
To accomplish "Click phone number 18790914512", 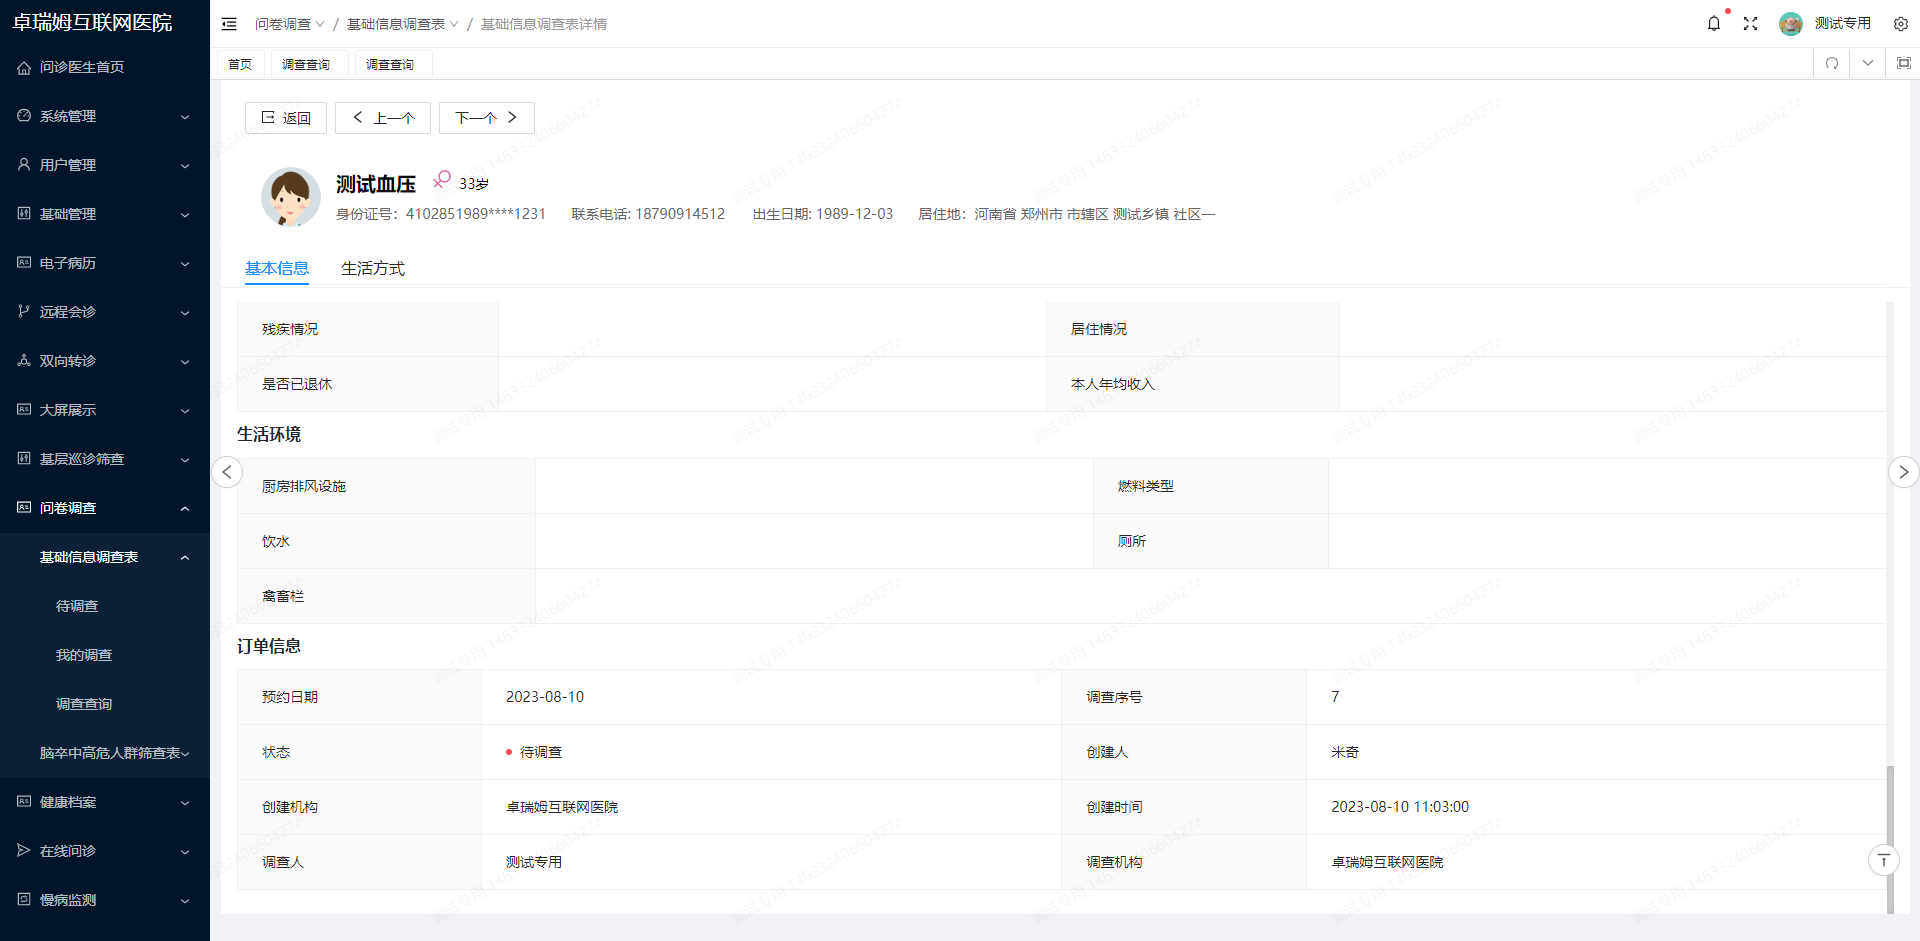I will click(x=680, y=214).
